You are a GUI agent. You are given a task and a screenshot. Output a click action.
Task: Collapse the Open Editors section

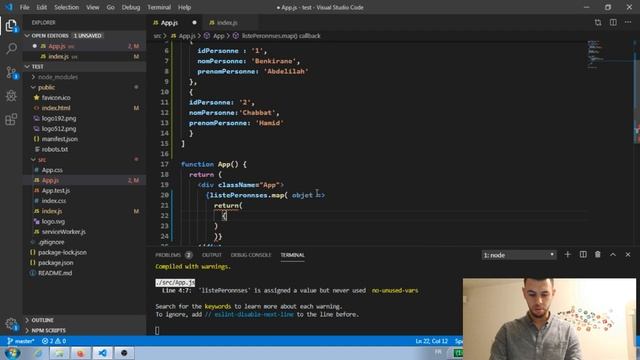[x=85, y=36]
